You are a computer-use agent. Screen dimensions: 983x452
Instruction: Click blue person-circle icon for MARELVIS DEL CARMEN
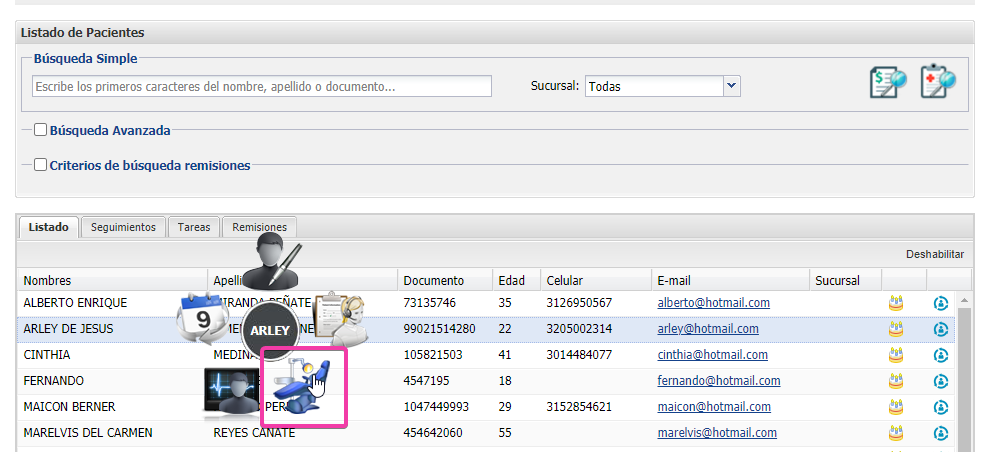(940, 433)
